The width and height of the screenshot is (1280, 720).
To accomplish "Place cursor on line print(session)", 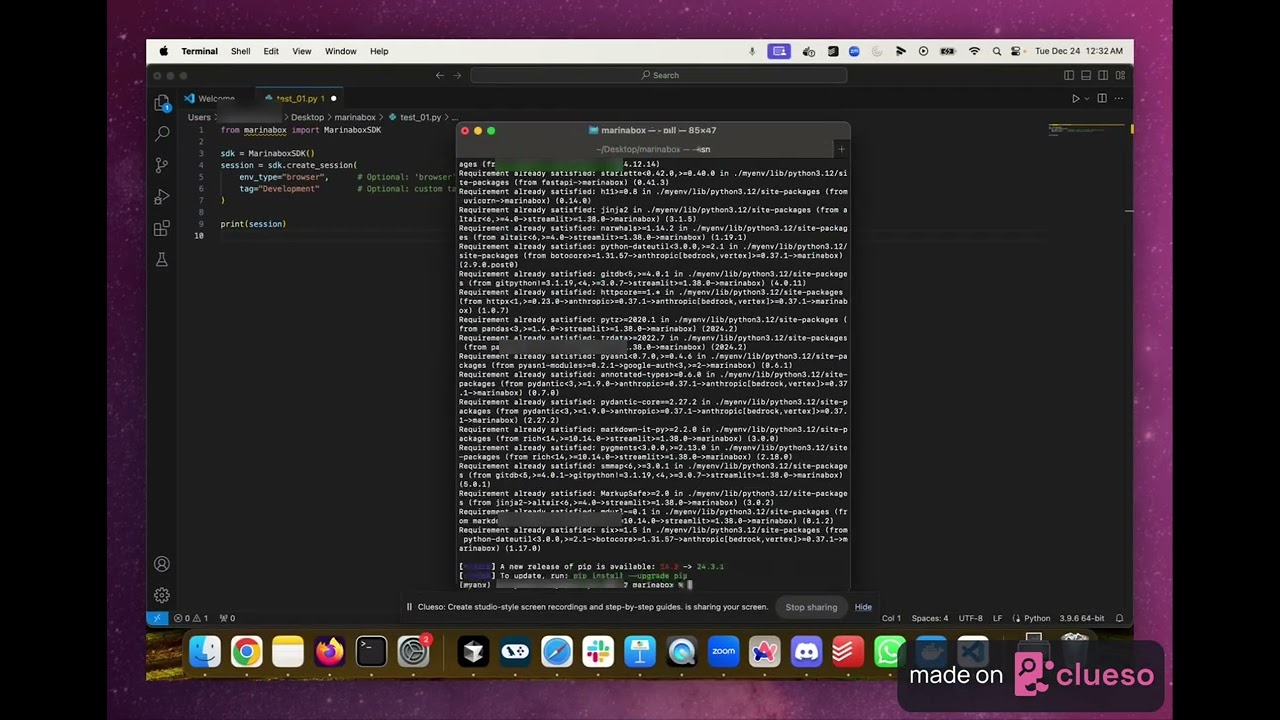I will [253, 224].
